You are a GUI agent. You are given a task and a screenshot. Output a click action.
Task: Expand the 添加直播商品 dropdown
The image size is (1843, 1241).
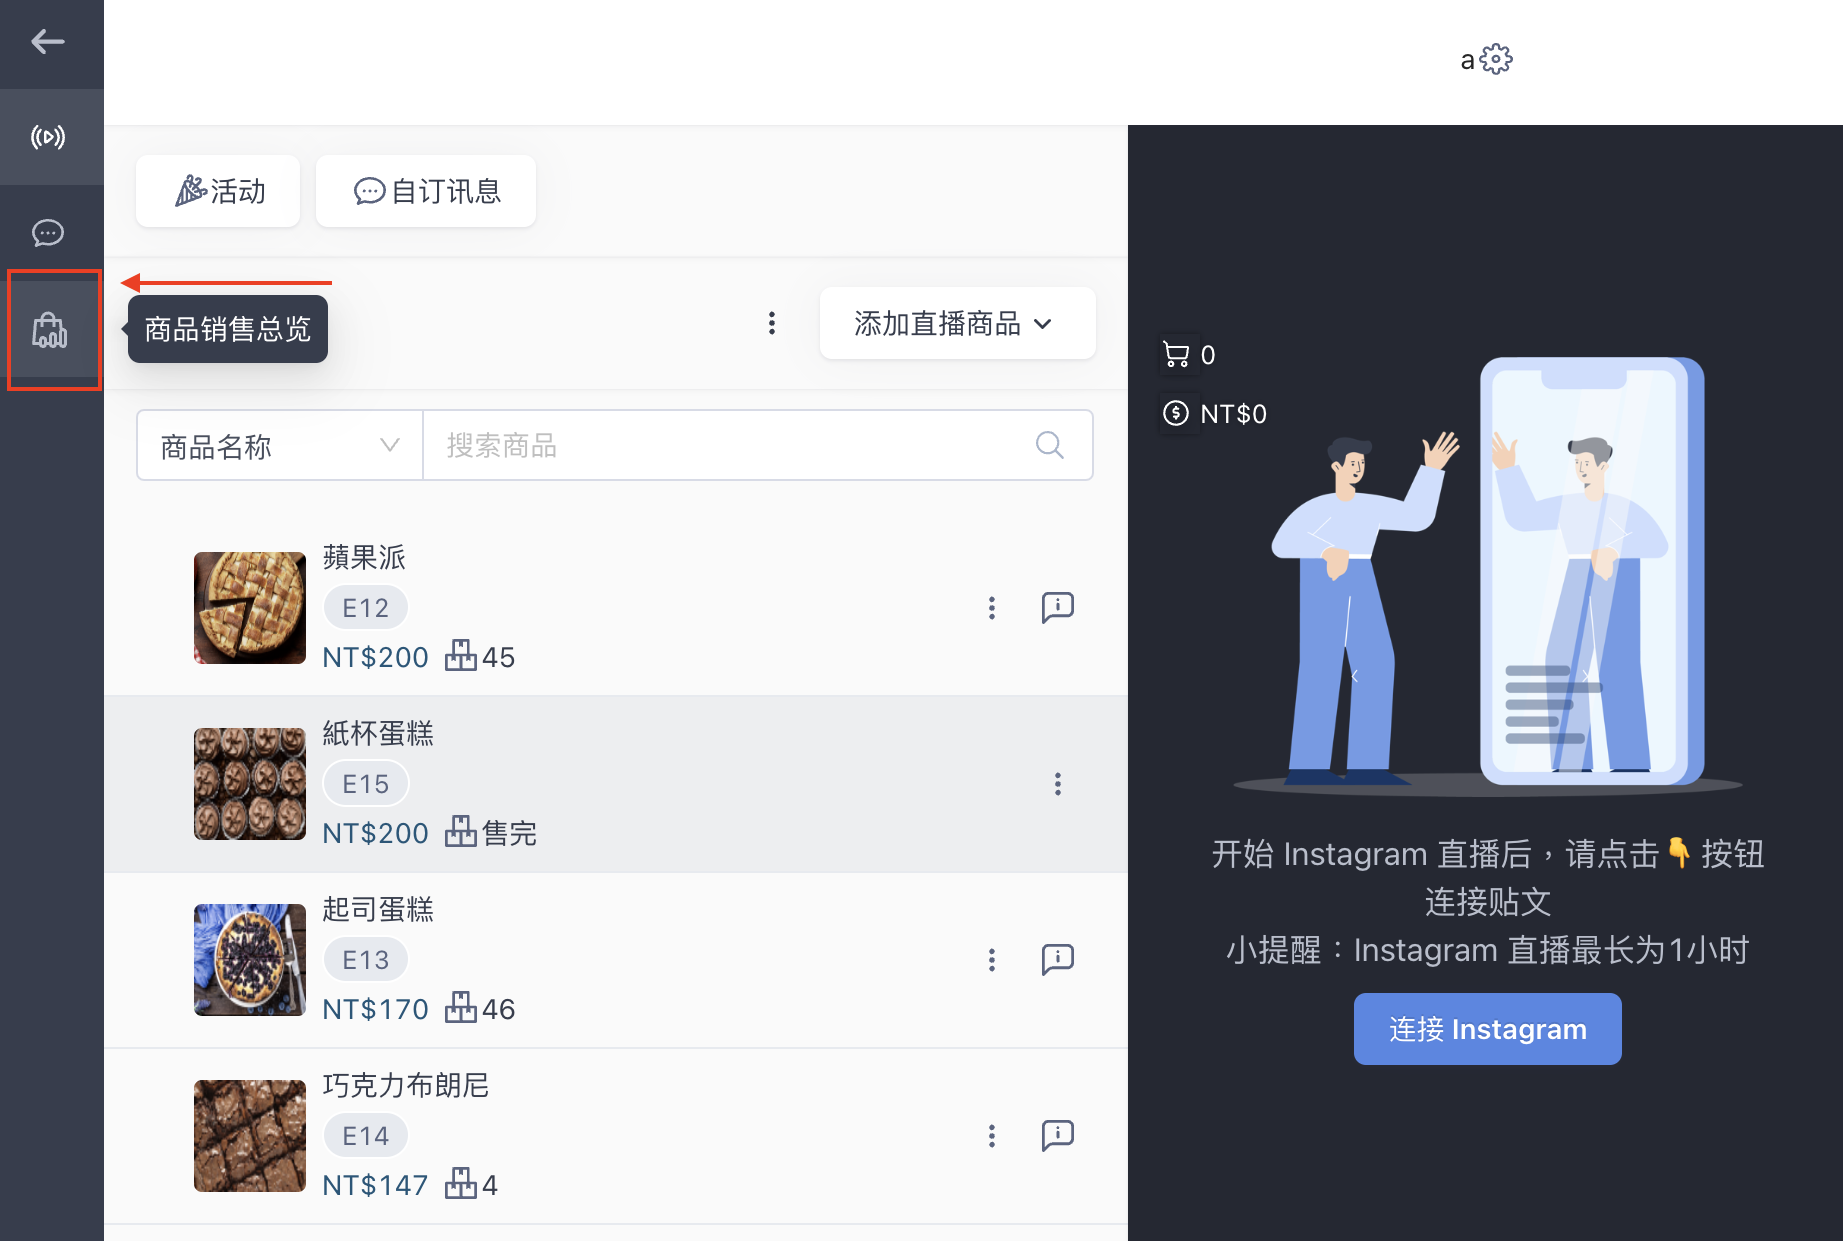[958, 323]
